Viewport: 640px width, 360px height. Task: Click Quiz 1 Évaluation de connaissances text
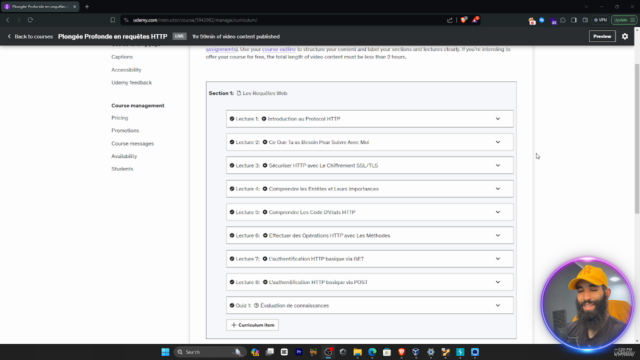pyautogui.click(x=294, y=305)
